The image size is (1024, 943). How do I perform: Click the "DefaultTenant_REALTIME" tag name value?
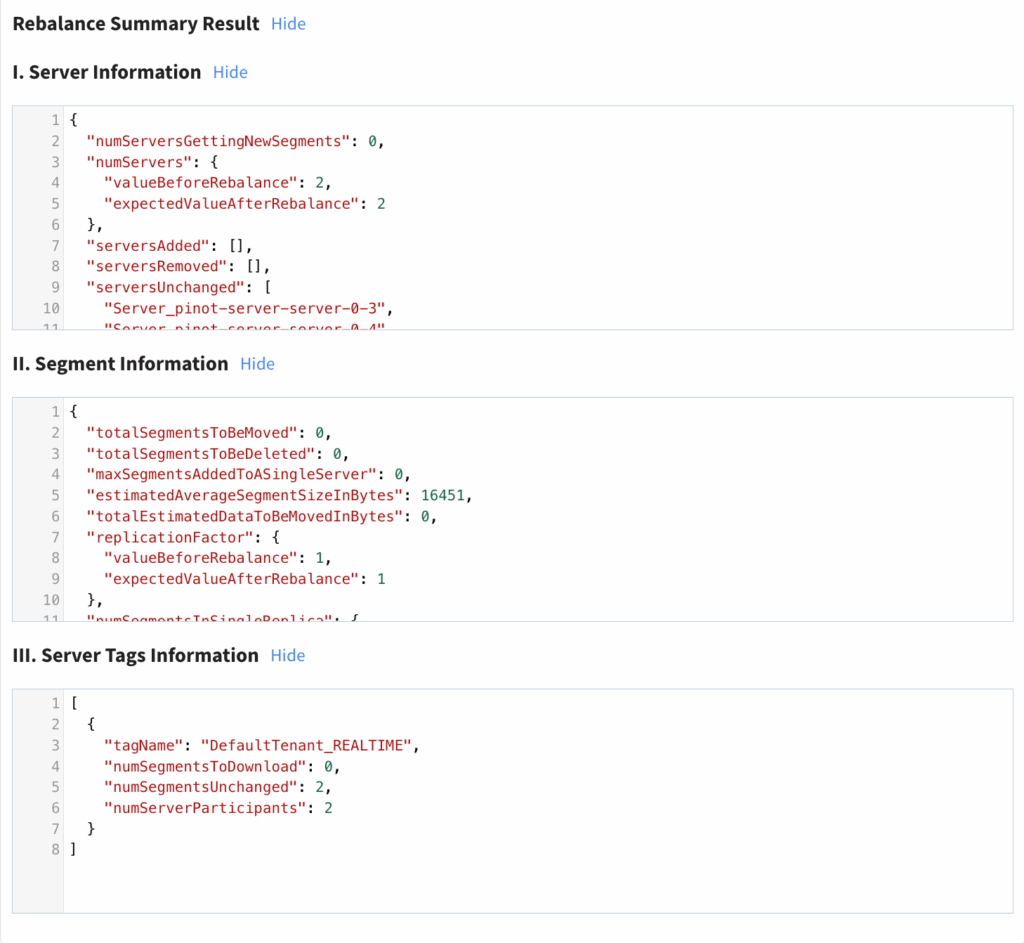tap(305, 746)
